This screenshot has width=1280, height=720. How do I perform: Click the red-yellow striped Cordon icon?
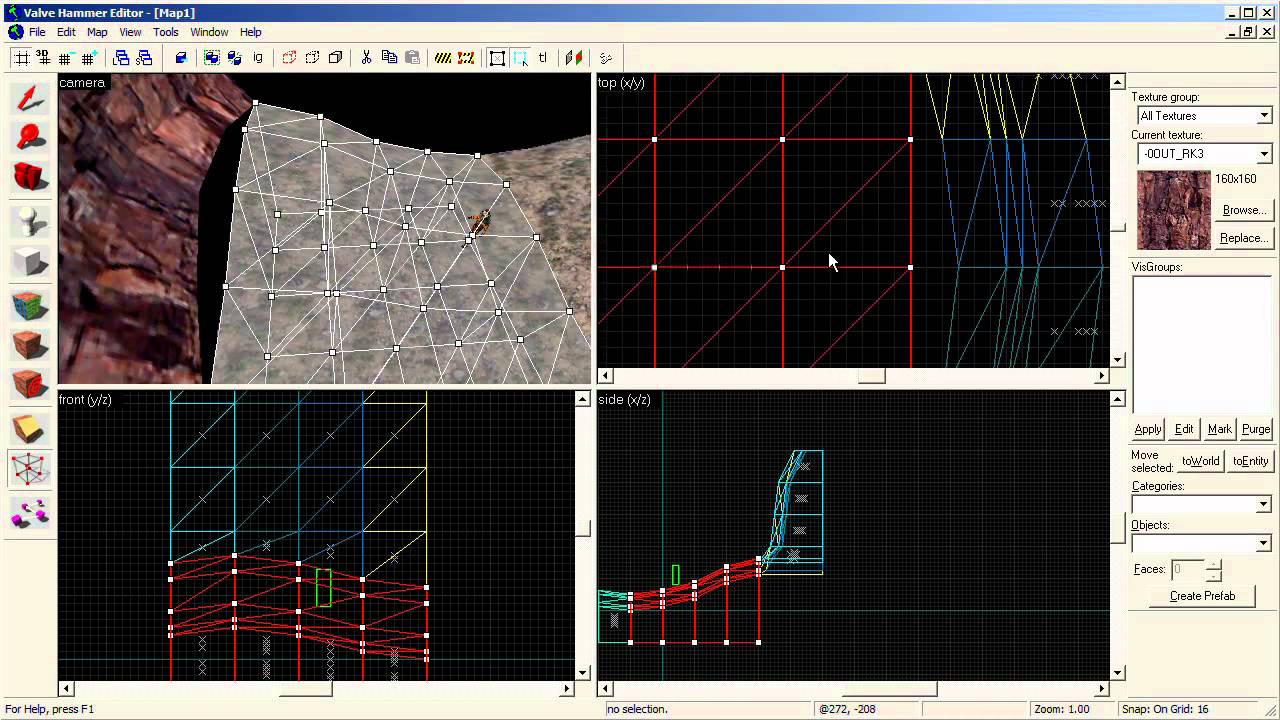[466, 58]
